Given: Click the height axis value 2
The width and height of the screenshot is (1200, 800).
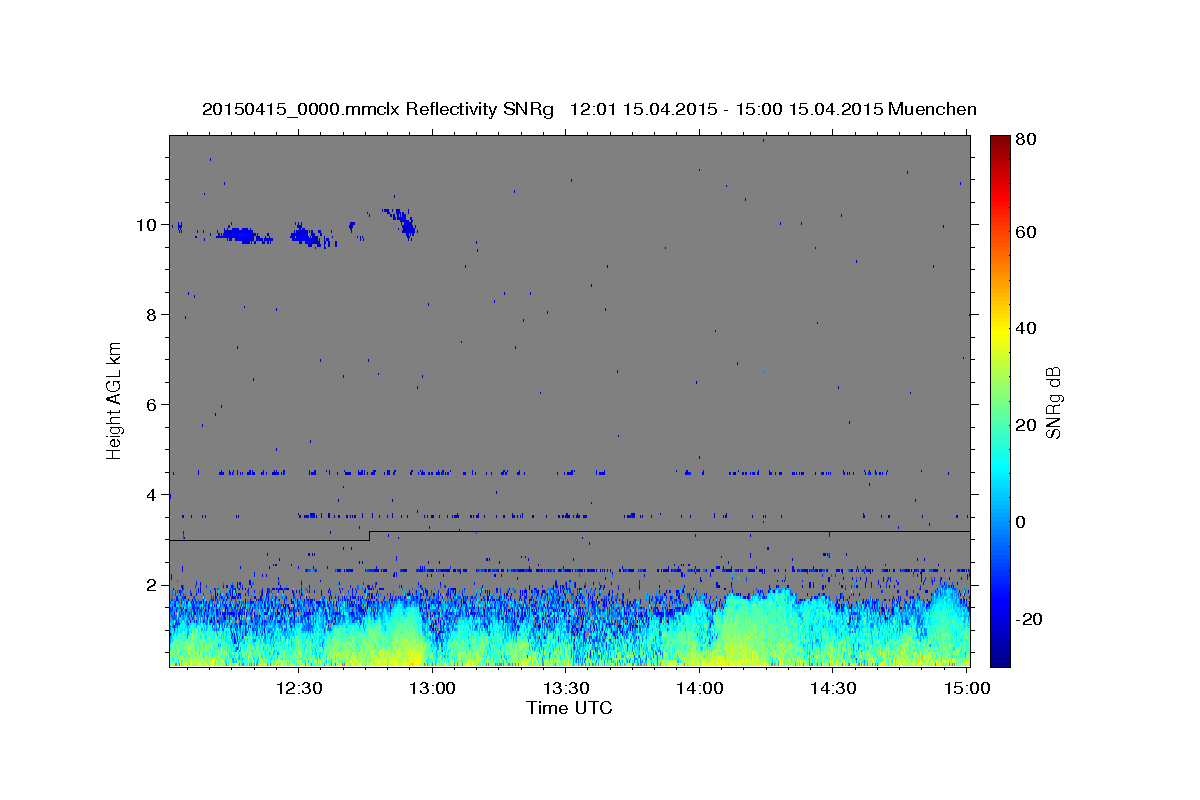Looking at the screenshot, I should pyautogui.click(x=153, y=585).
